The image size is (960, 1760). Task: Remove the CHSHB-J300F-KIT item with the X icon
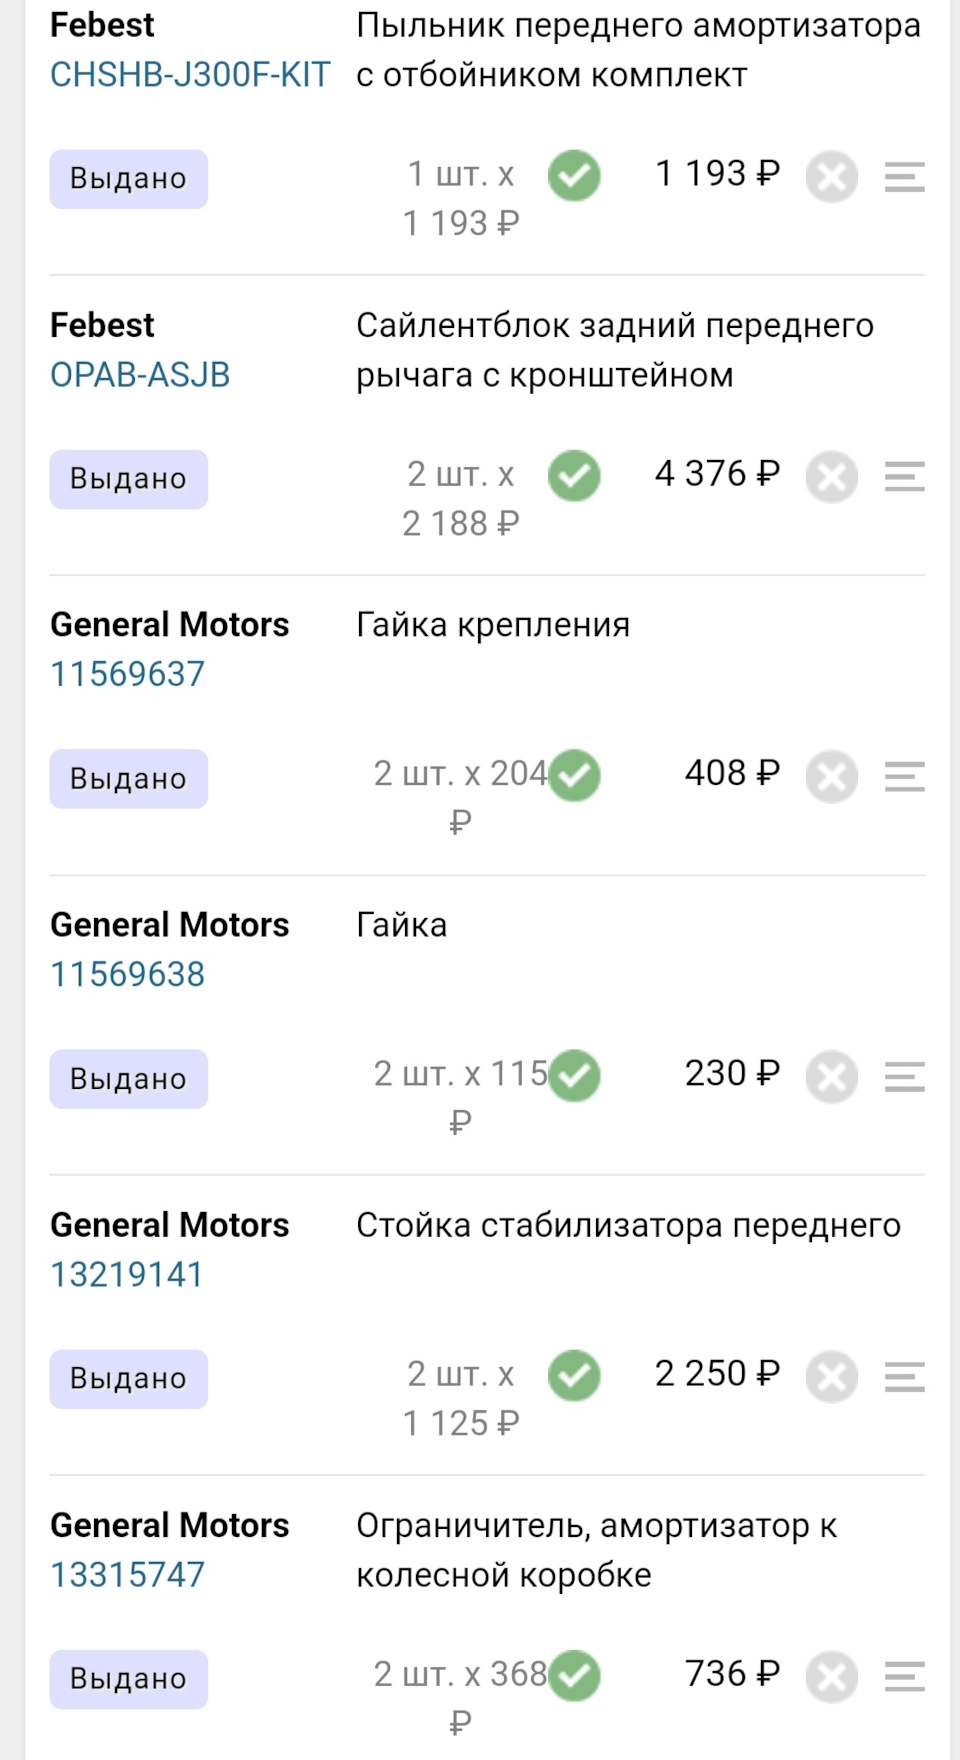(832, 177)
